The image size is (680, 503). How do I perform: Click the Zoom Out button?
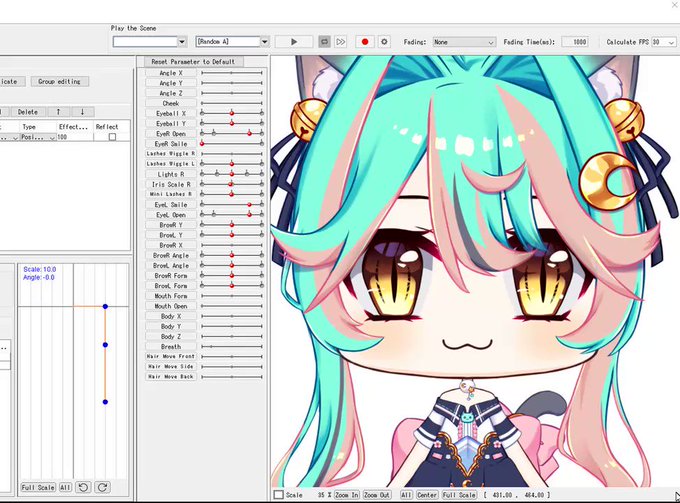tap(377, 495)
